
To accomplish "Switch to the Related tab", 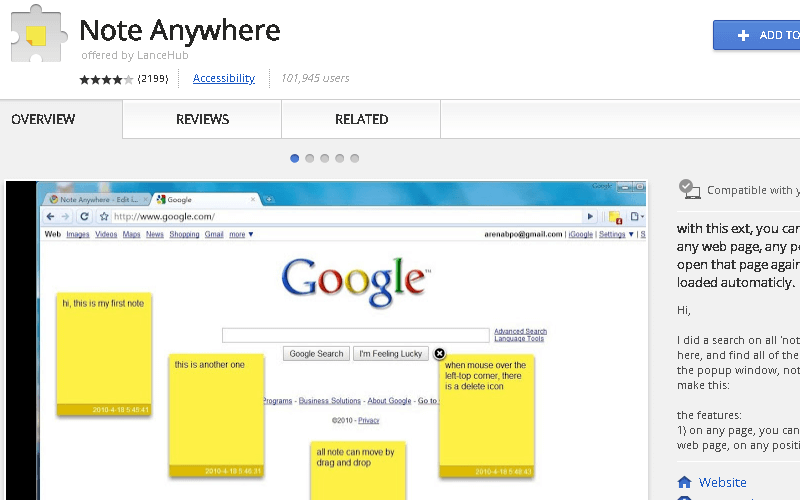I will tap(361, 119).
